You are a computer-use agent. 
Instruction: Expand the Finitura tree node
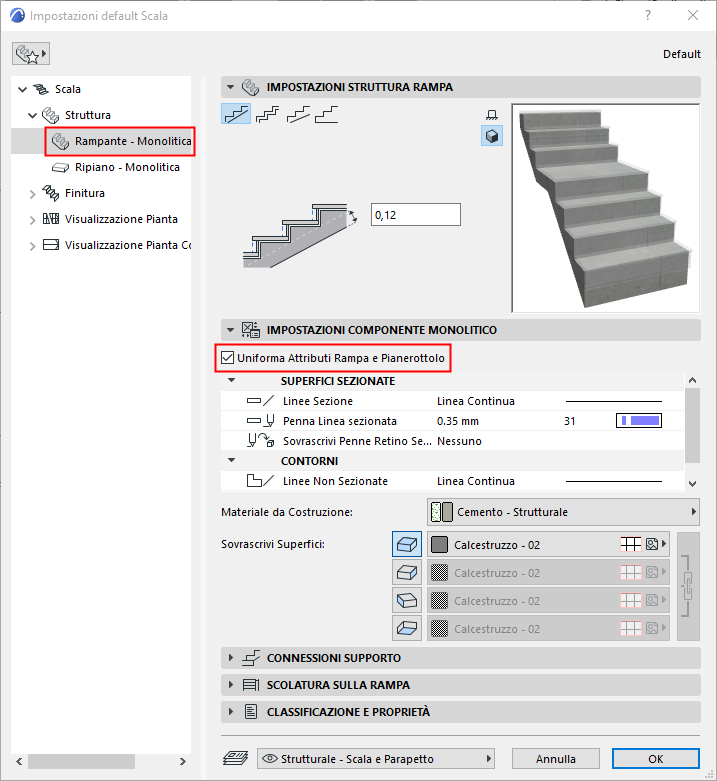tap(32, 194)
